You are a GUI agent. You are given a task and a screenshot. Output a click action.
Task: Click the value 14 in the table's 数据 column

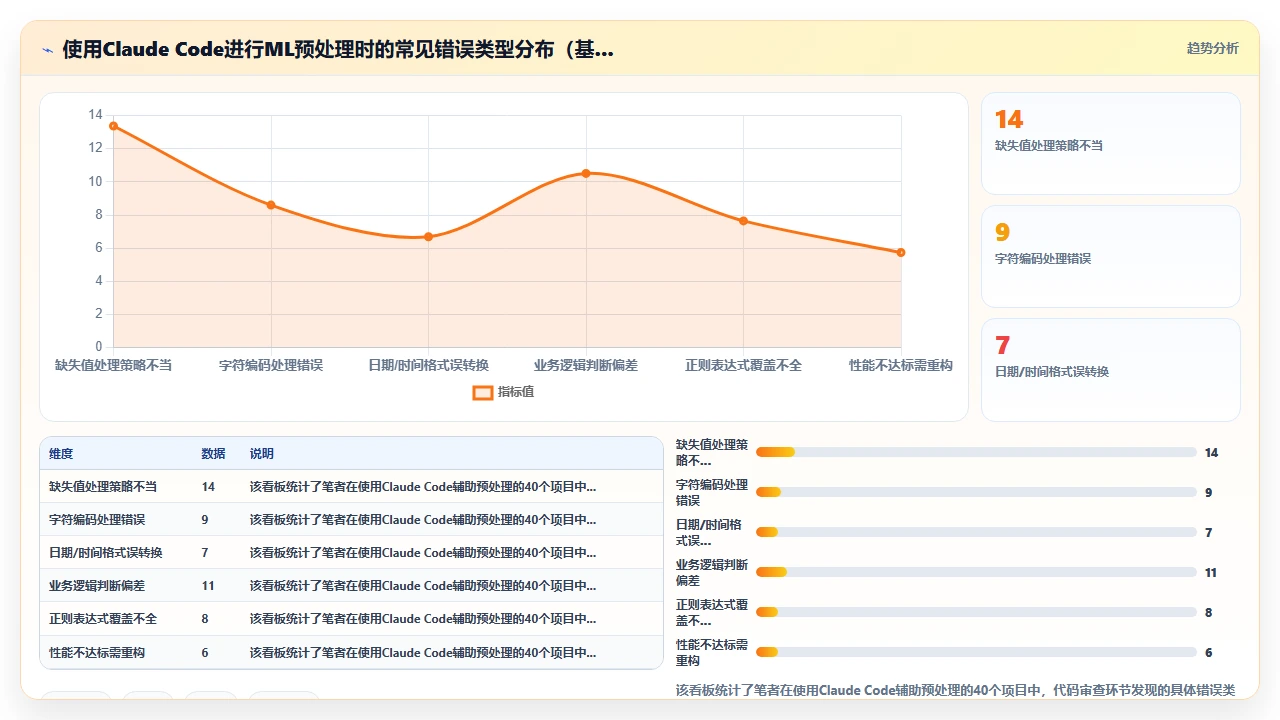(x=208, y=487)
